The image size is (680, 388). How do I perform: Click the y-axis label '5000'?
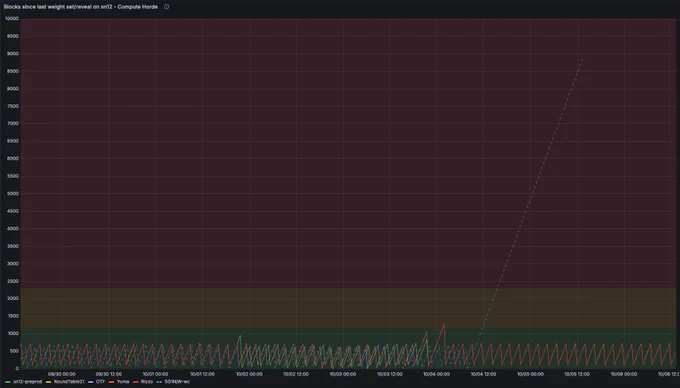coord(13,194)
